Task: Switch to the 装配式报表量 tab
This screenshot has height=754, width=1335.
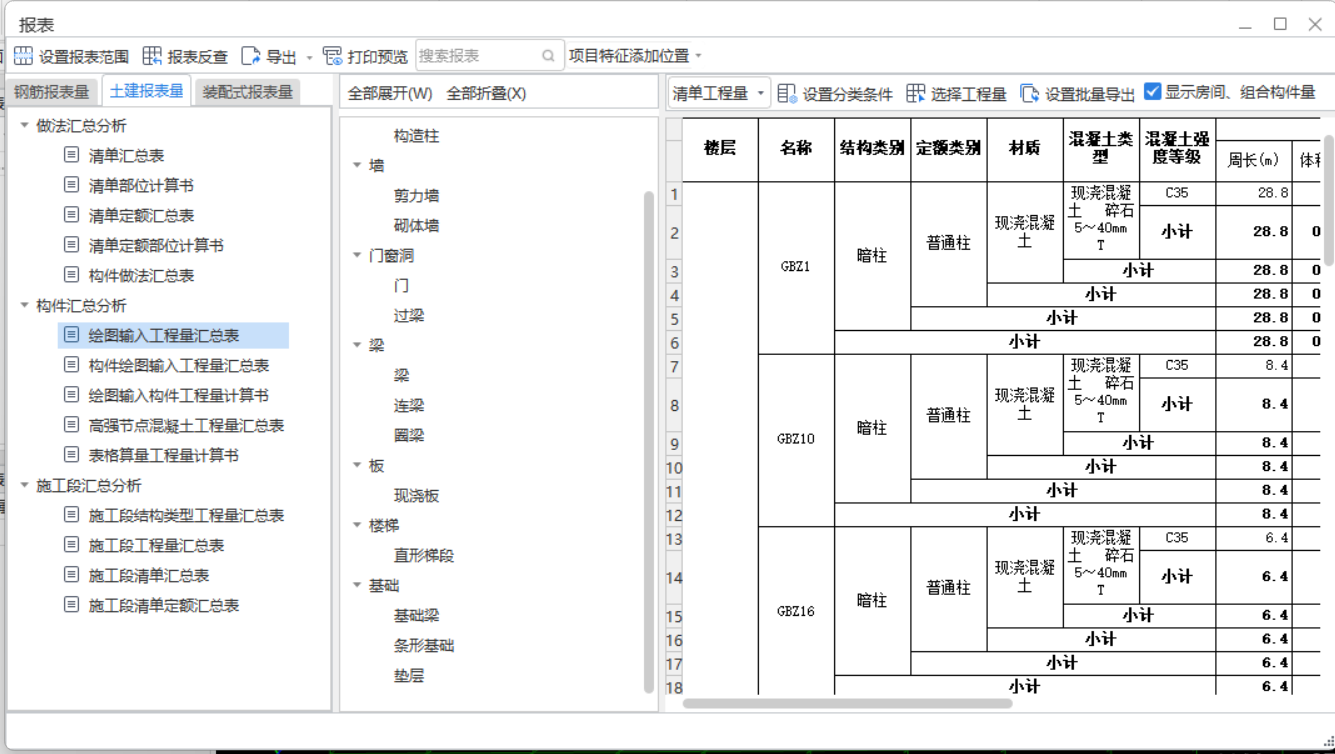Action: [248, 92]
